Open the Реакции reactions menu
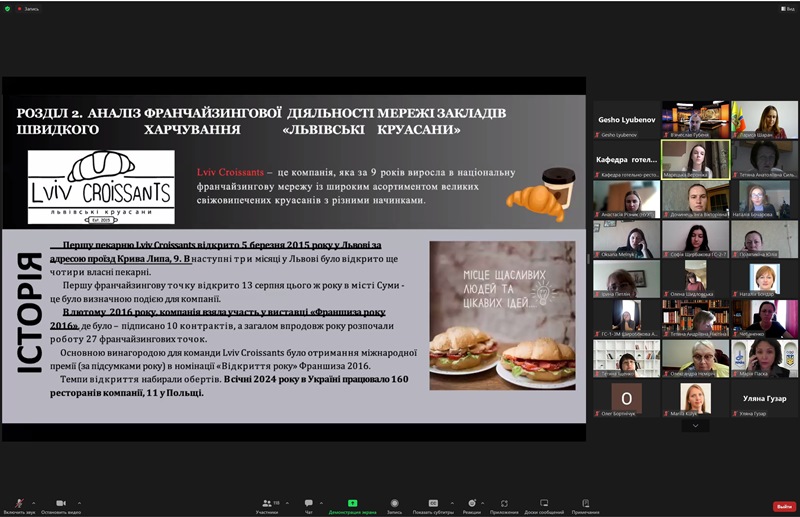The width and height of the screenshot is (800, 517). [x=471, y=506]
